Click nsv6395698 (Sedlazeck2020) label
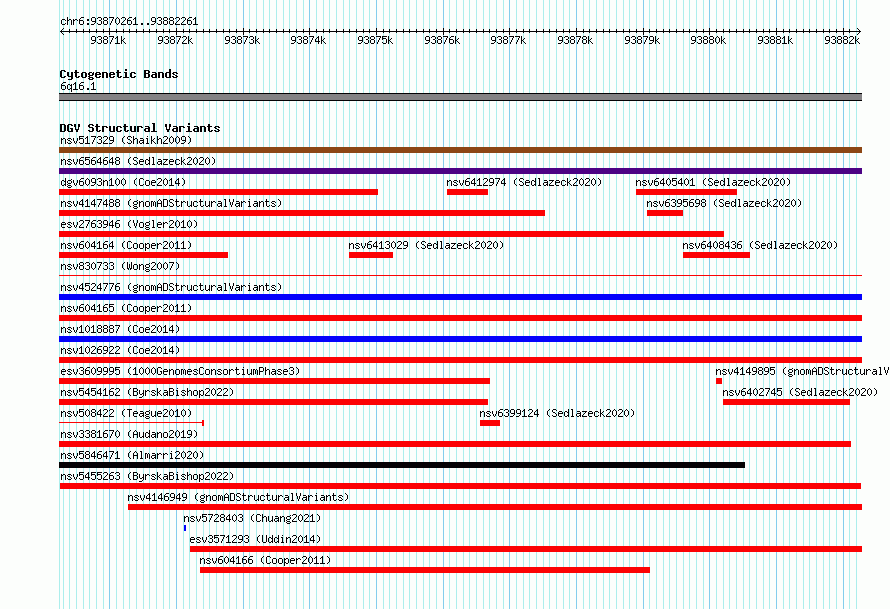Image resolution: width=890 pixels, height=609 pixels. 724,203
